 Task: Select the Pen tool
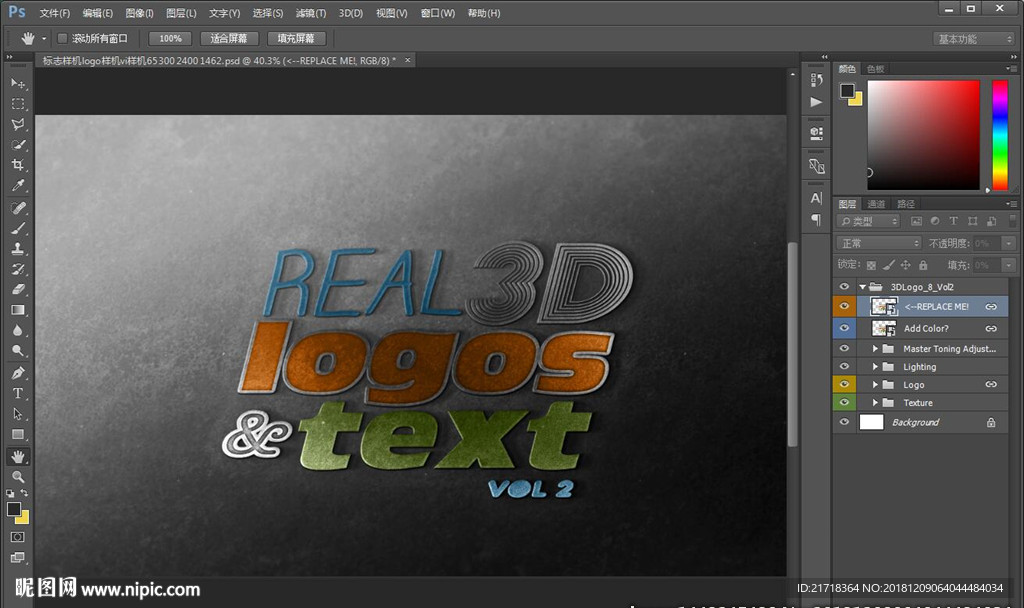pos(18,372)
